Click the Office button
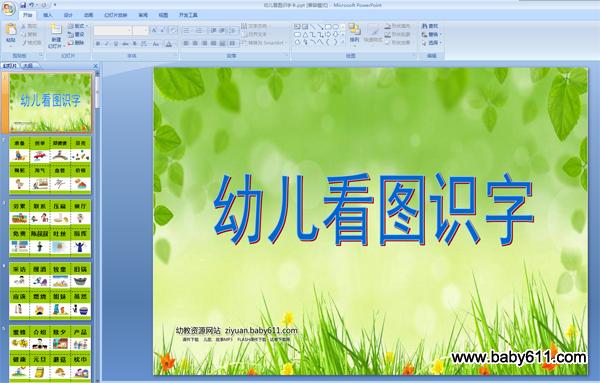 click(x=8, y=8)
